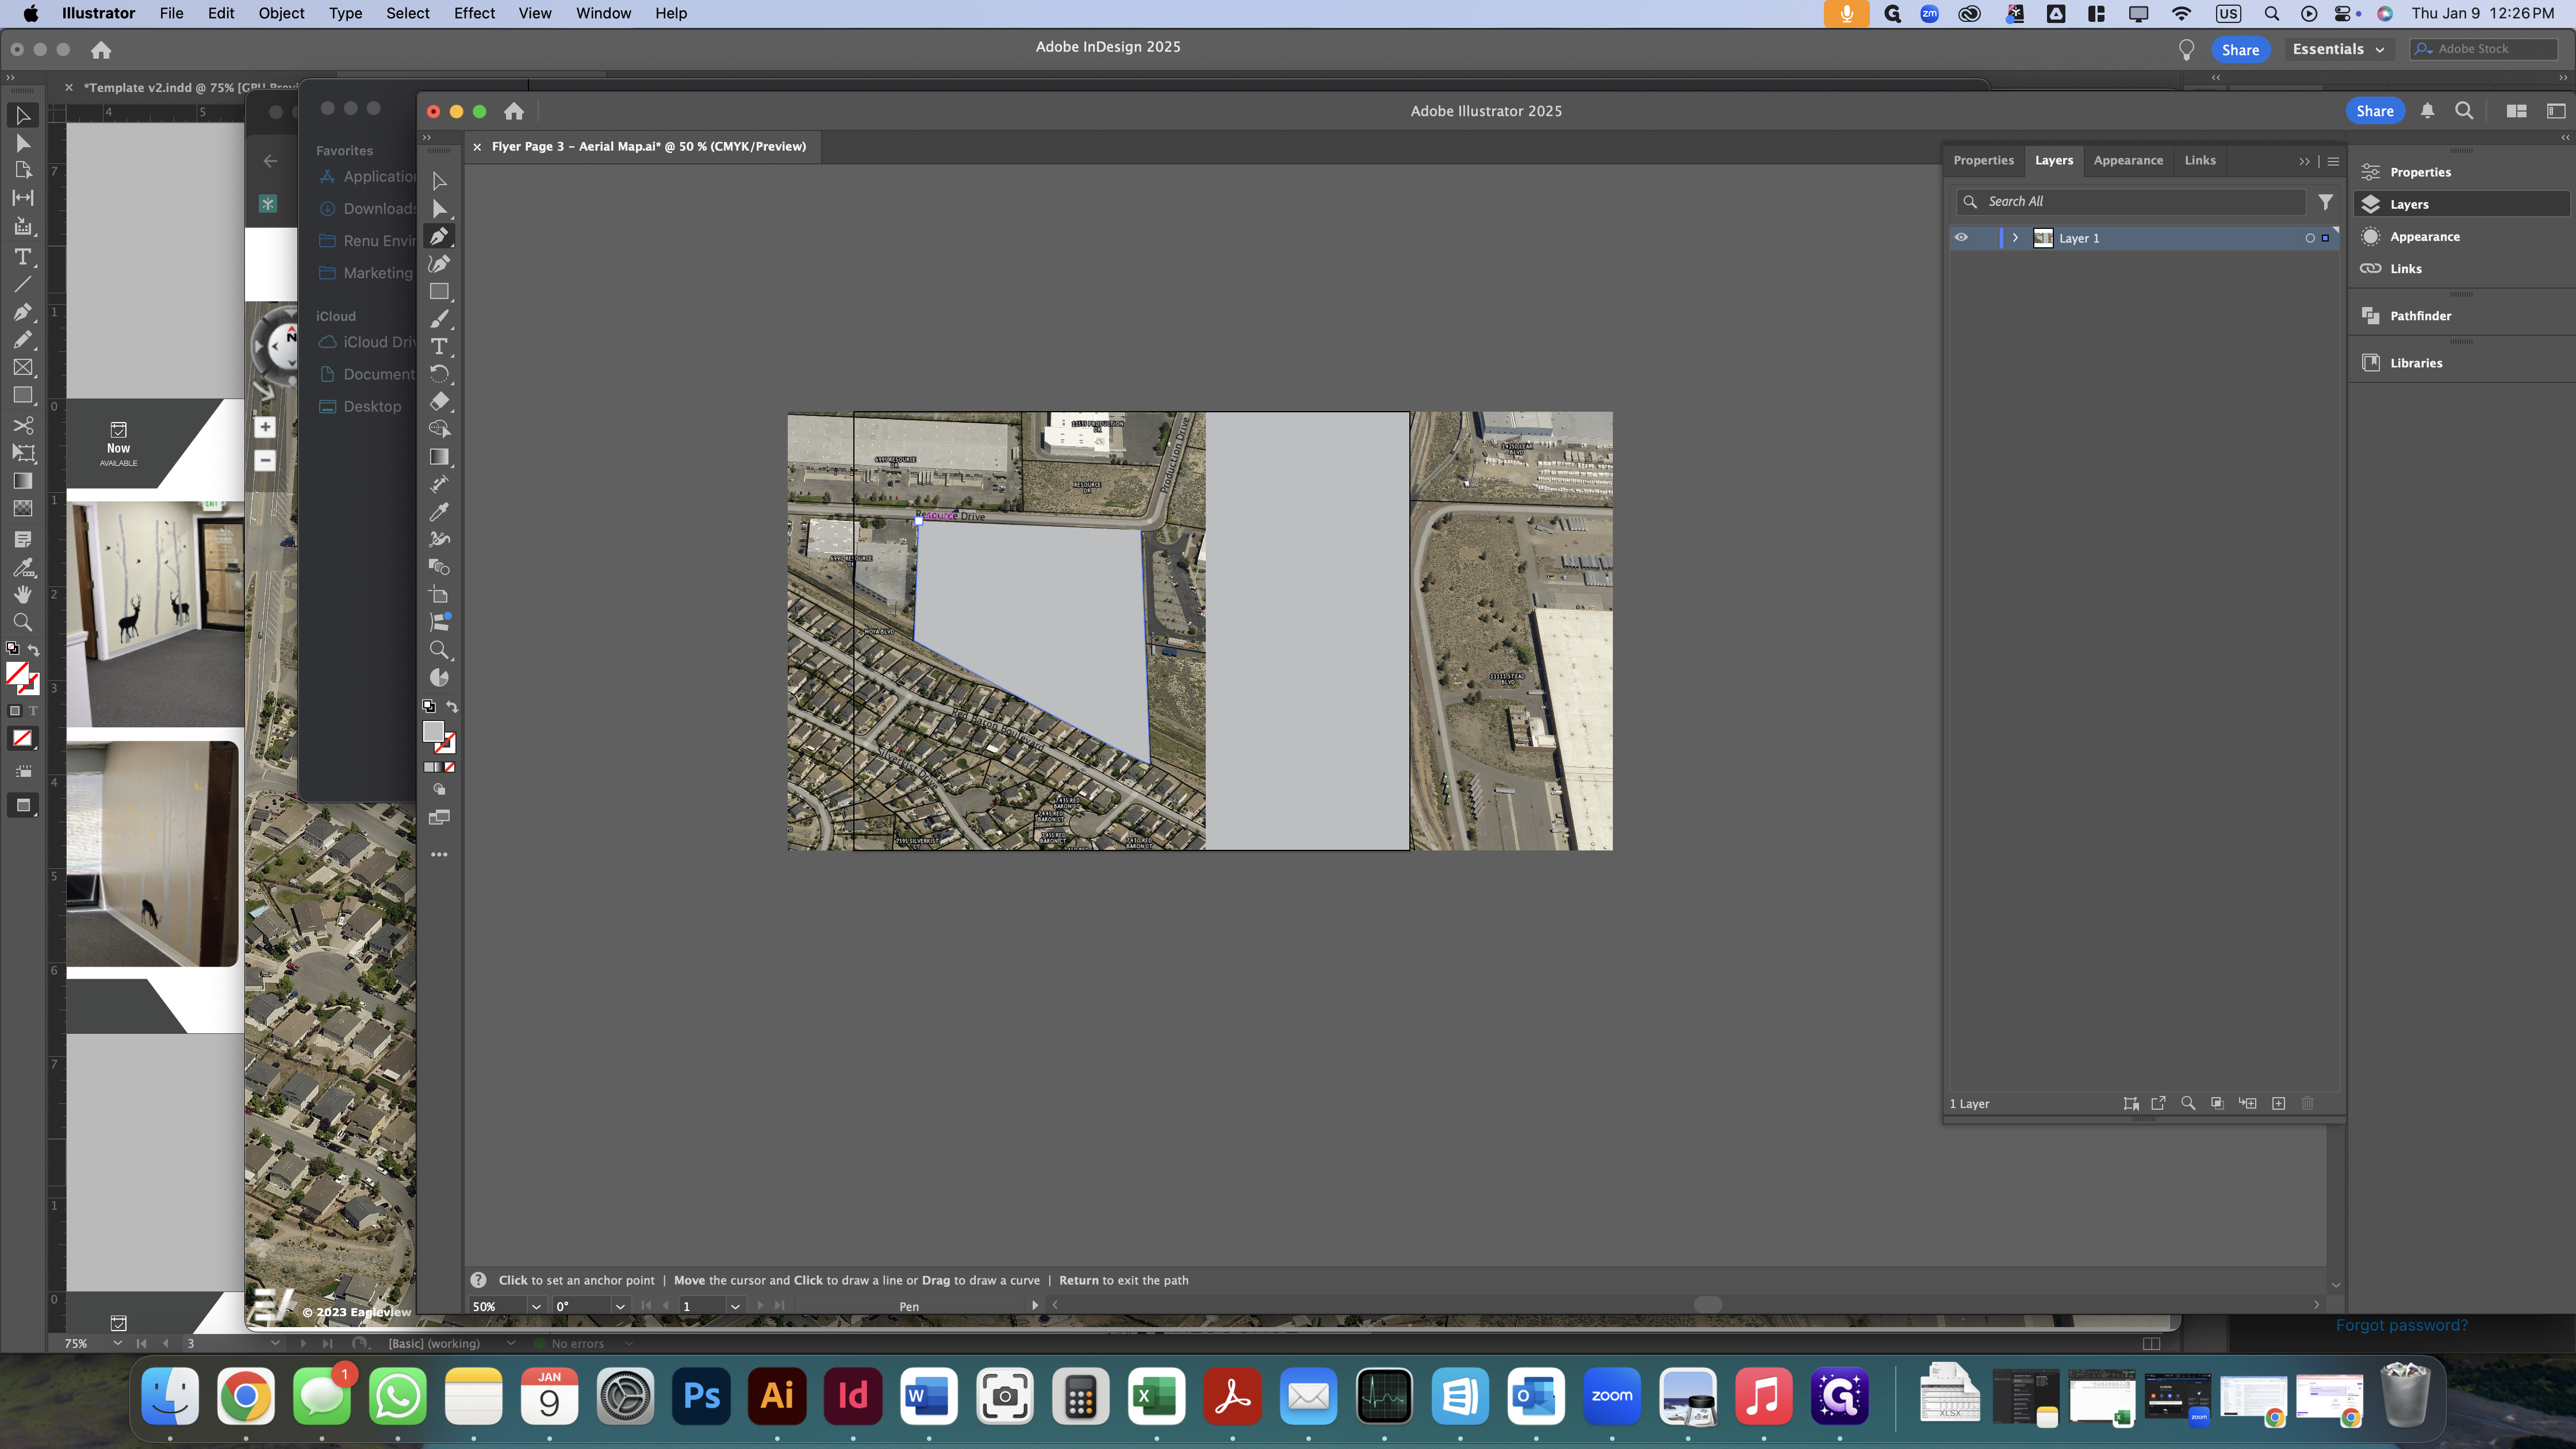Viewport: 2576px width, 1449px height.
Task: Open notifications bell in Illustrator
Action: pyautogui.click(x=2427, y=111)
